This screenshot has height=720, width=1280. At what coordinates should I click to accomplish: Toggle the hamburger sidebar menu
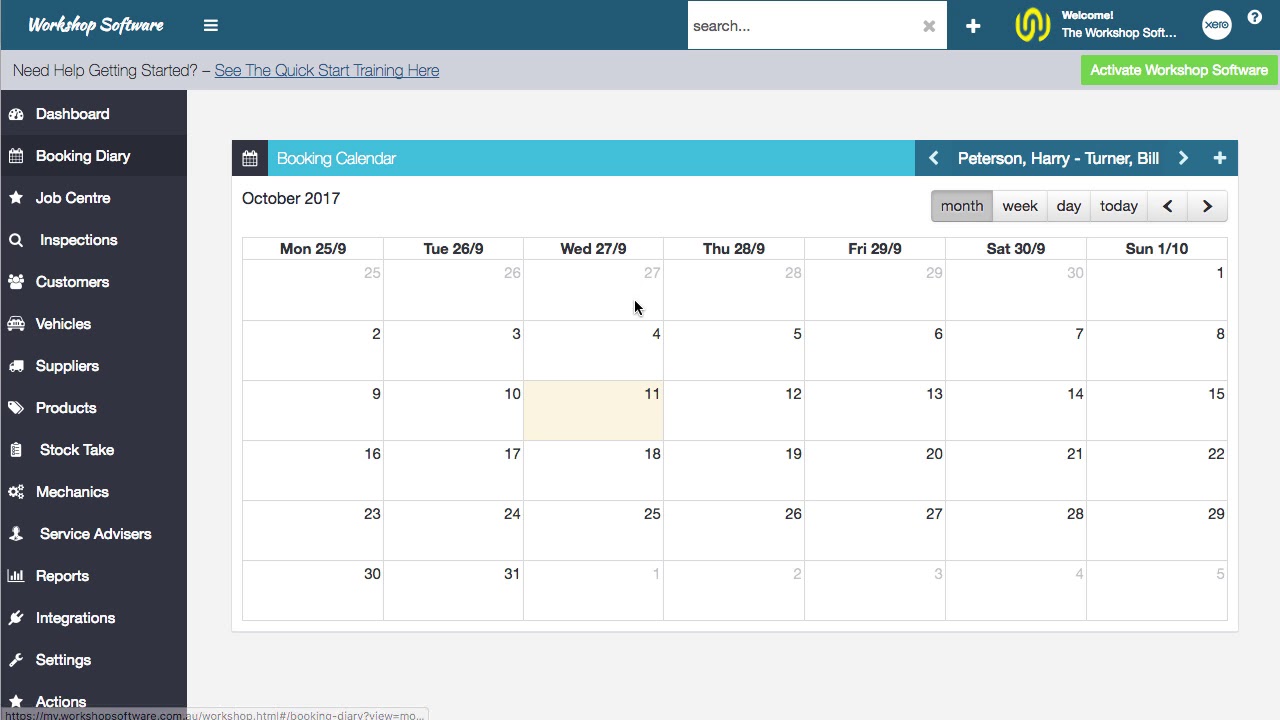click(210, 25)
